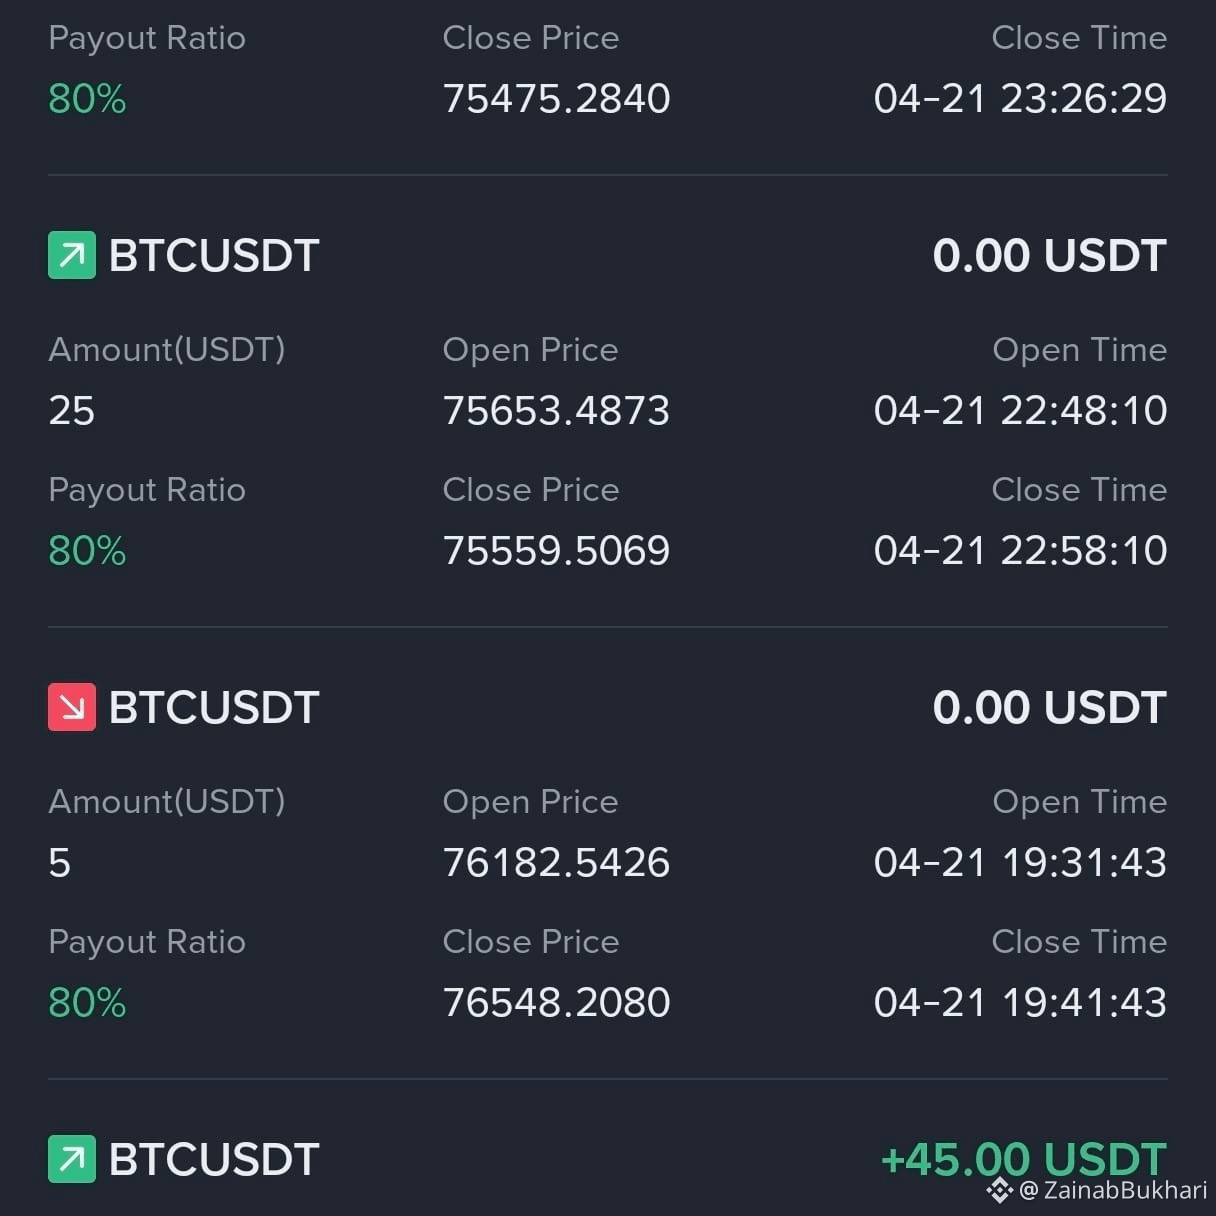The width and height of the screenshot is (1216, 1216).
Task: Click the amount value 25
Action: 71,410
